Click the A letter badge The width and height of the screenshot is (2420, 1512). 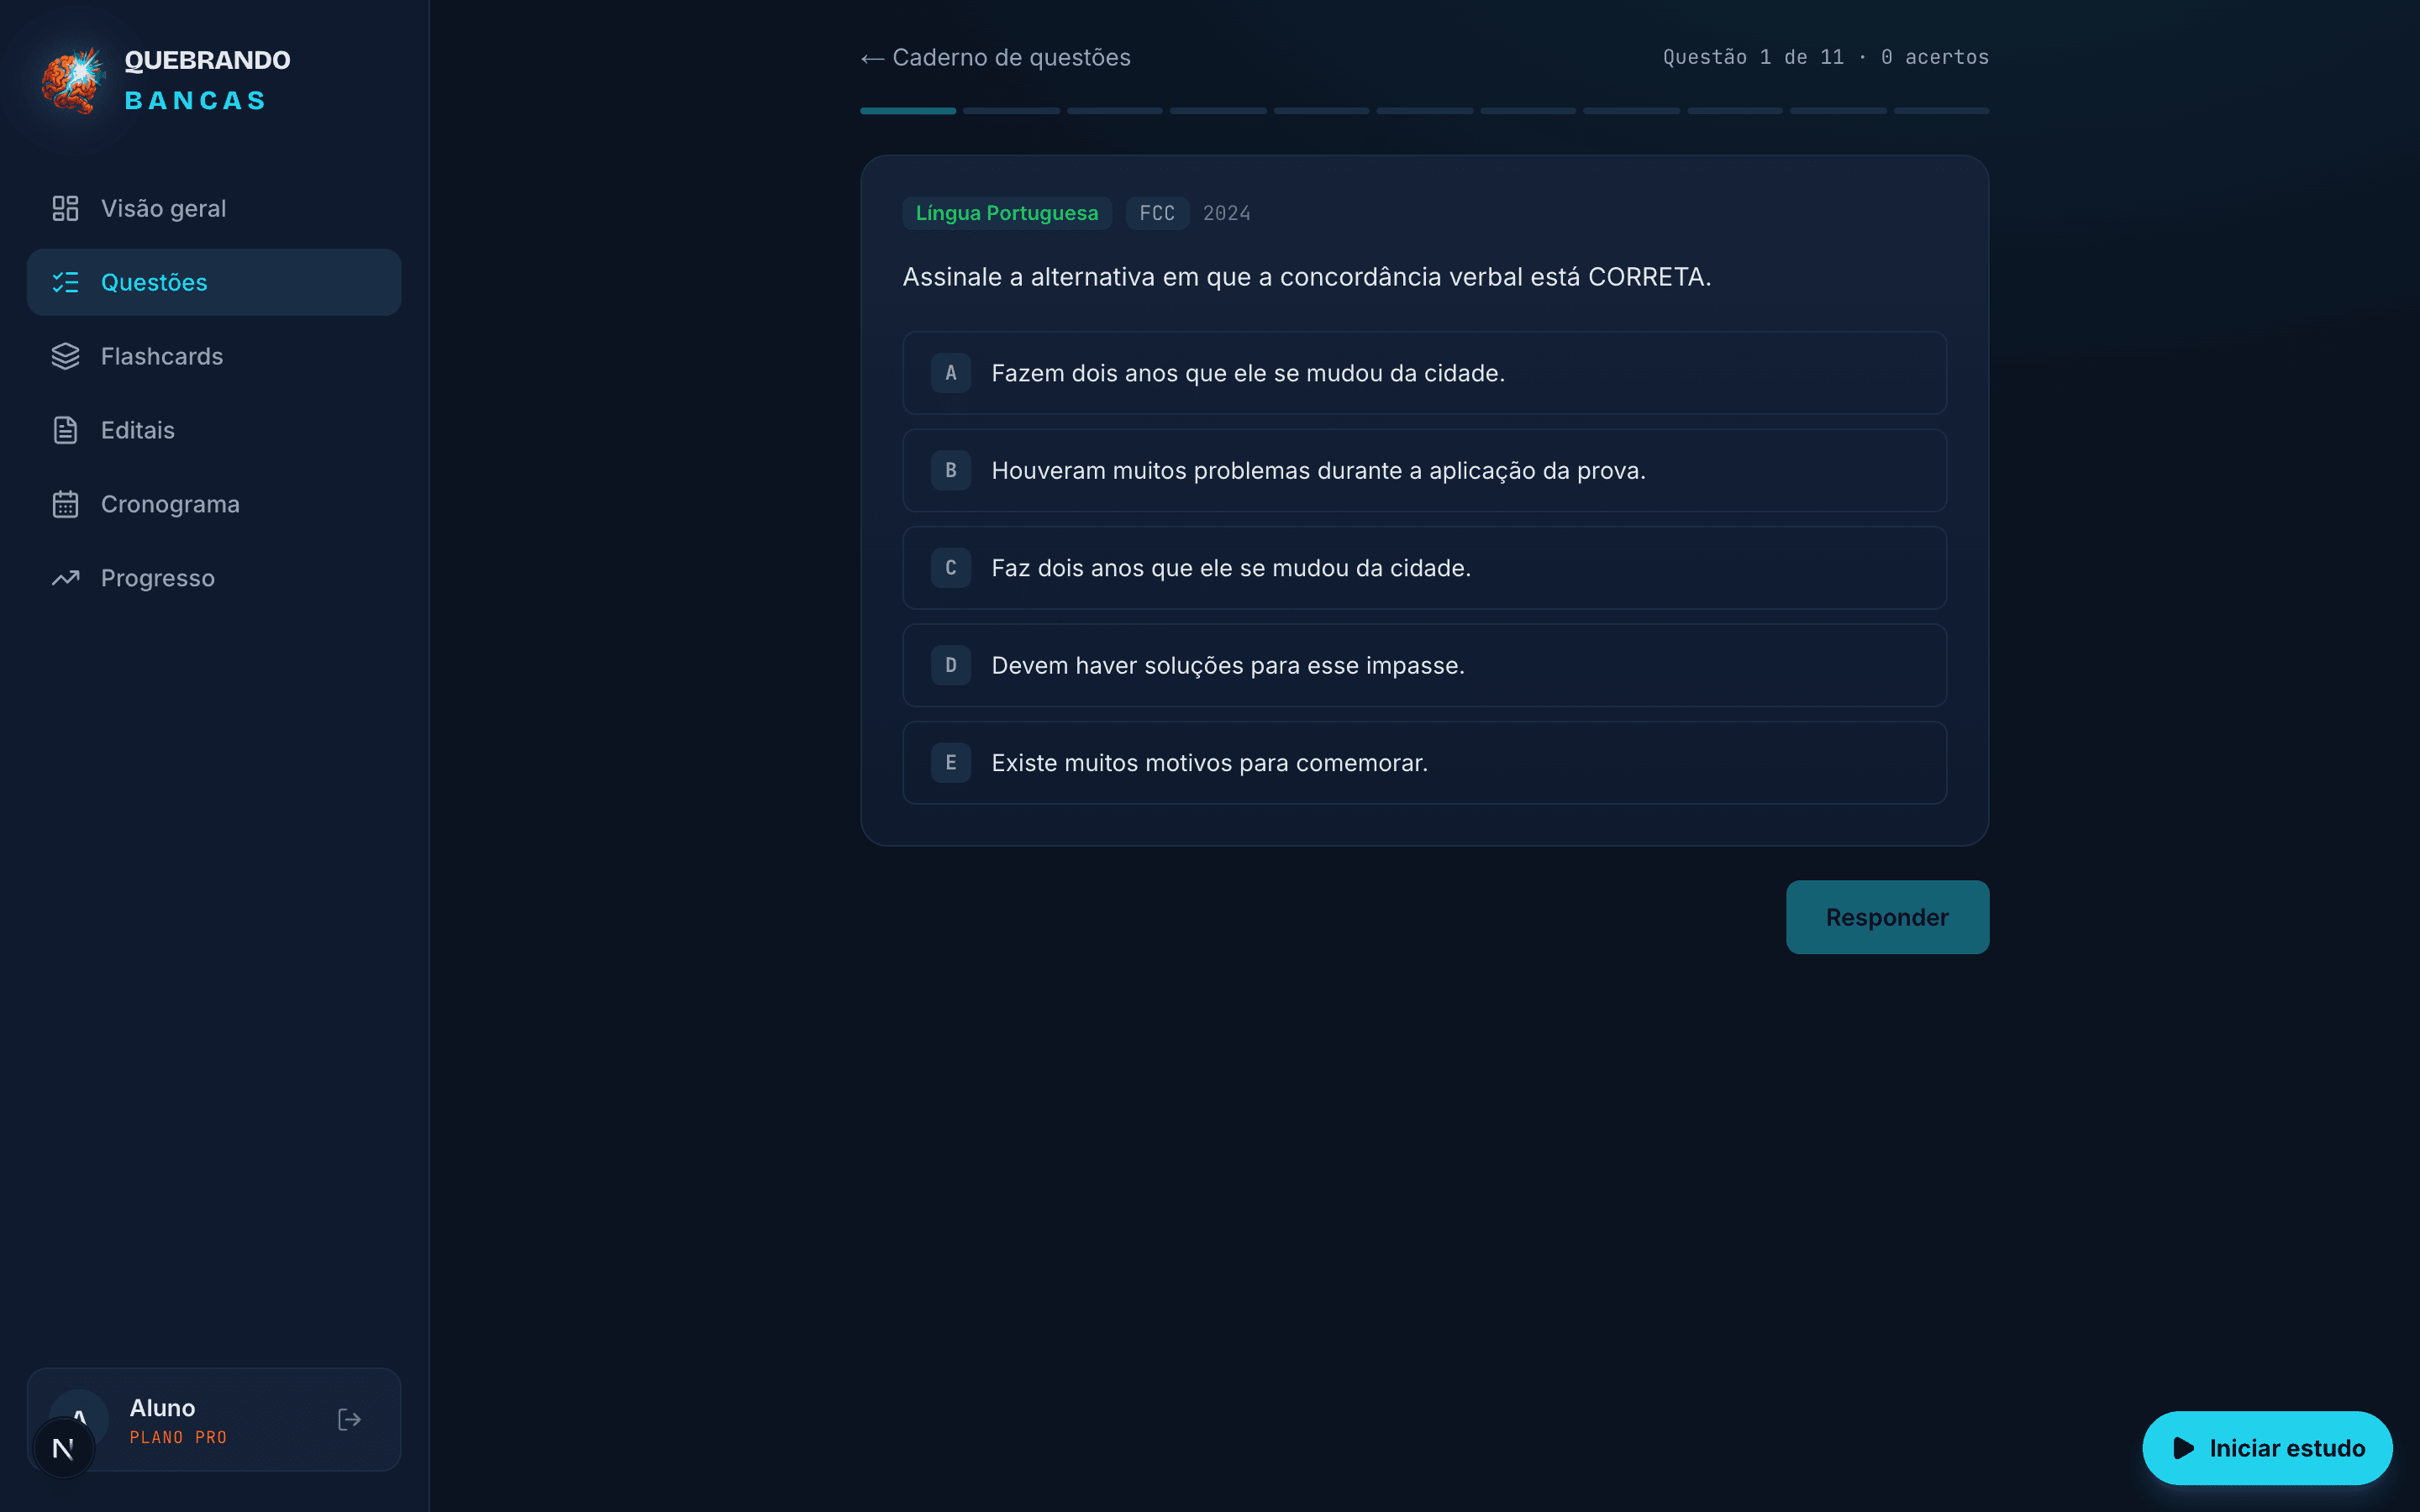click(951, 373)
